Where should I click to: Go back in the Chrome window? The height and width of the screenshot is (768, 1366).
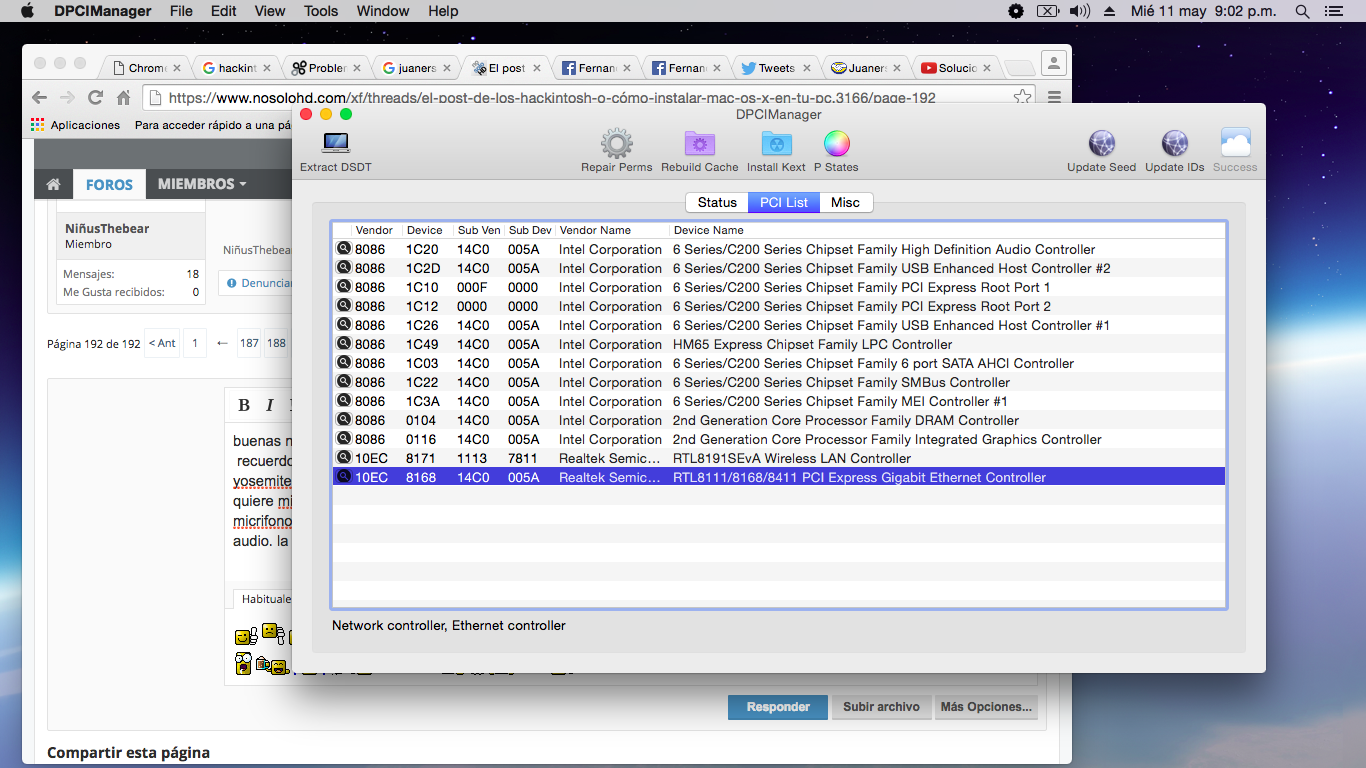(39, 98)
